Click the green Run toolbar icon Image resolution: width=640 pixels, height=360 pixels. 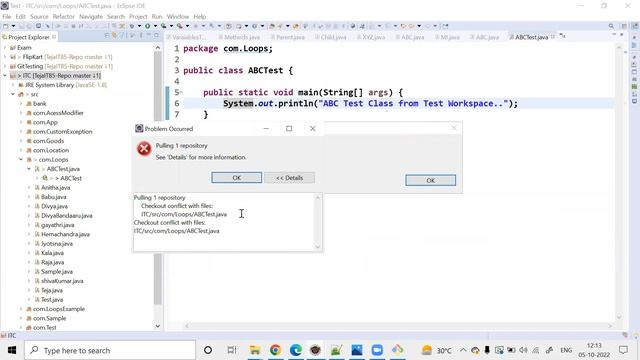(147, 26)
